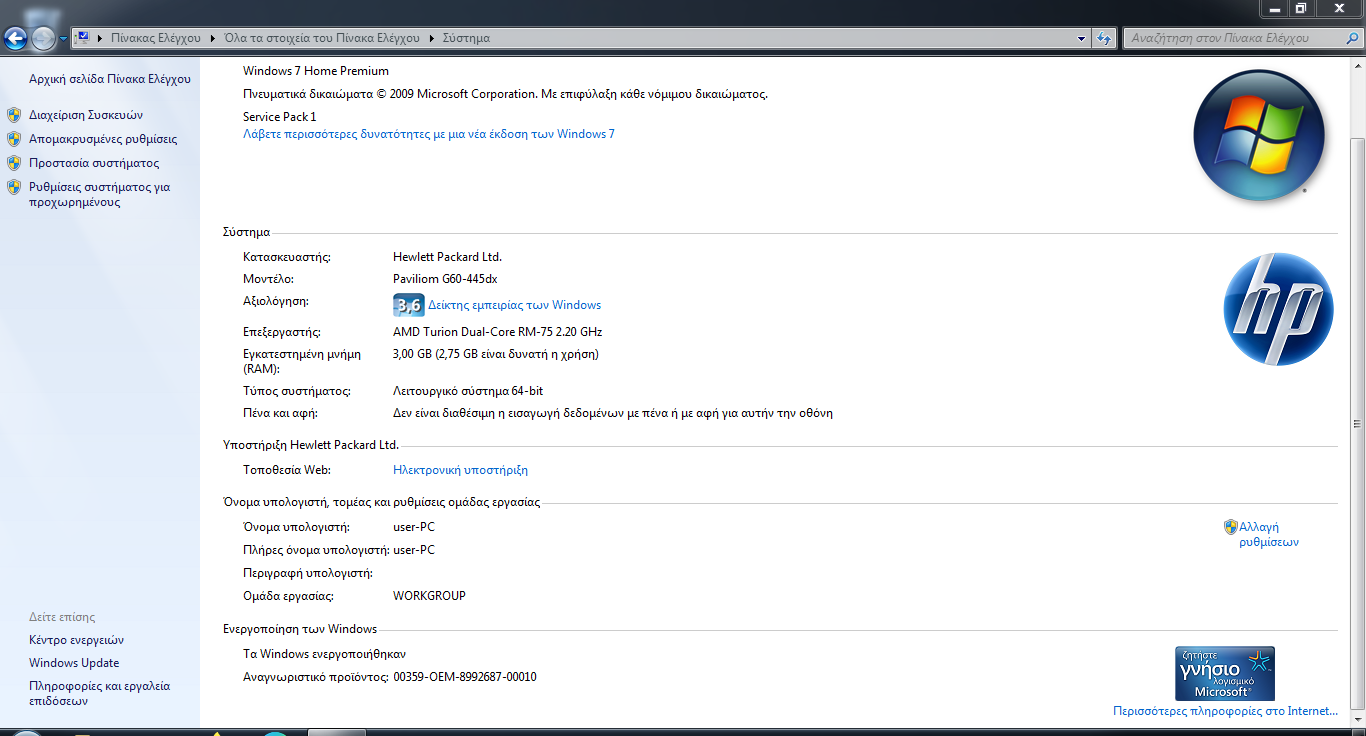Click the shield icon beside Διαχείριση Συσκευών
Viewport: 1366px width, 736px height.
point(14,115)
